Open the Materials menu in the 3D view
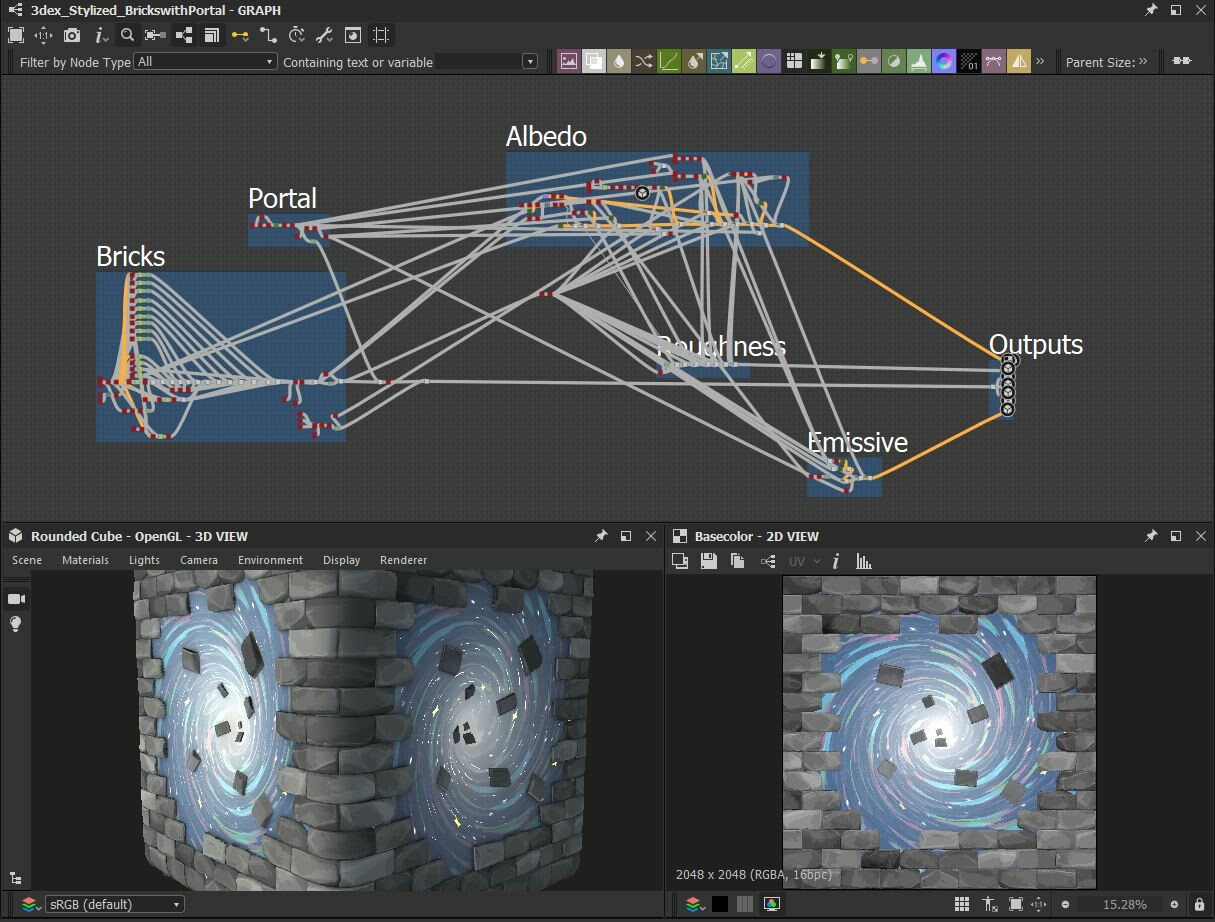The image size is (1215, 922). pyautogui.click(x=85, y=560)
